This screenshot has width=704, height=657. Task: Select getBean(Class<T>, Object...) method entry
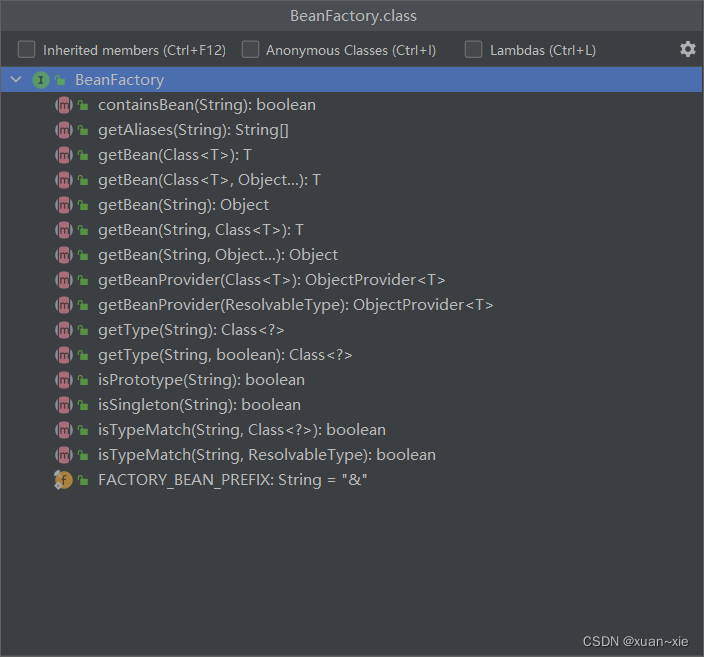point(209,180)
